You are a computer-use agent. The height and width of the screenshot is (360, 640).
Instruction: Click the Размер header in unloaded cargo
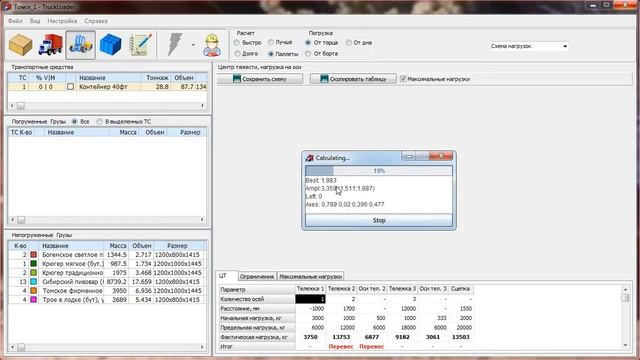tap(177, 246)
